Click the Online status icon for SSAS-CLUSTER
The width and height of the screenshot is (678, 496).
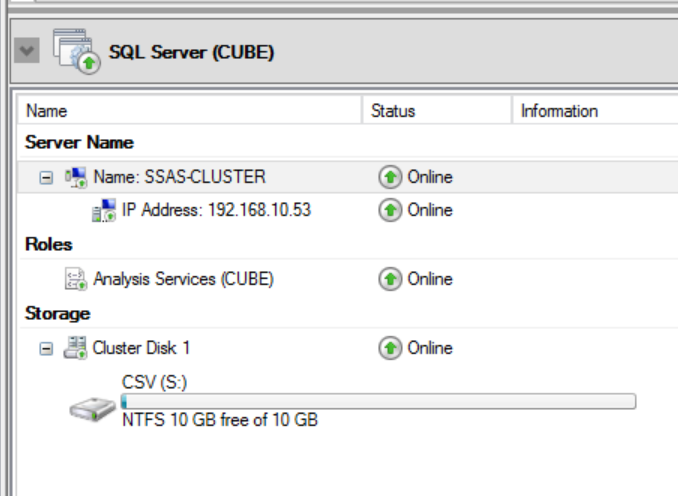pos(390,177)
